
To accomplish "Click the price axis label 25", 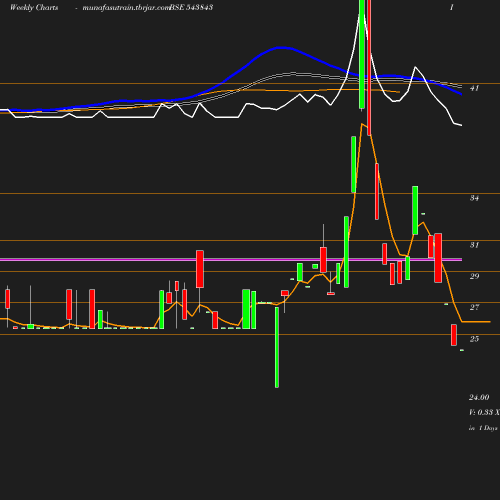I will 474,339.
